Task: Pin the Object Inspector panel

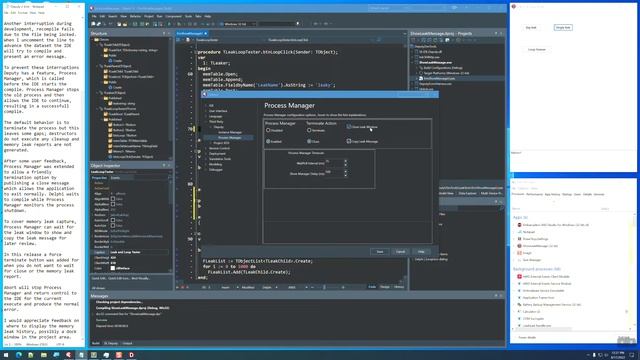Action: pos(164,165)
